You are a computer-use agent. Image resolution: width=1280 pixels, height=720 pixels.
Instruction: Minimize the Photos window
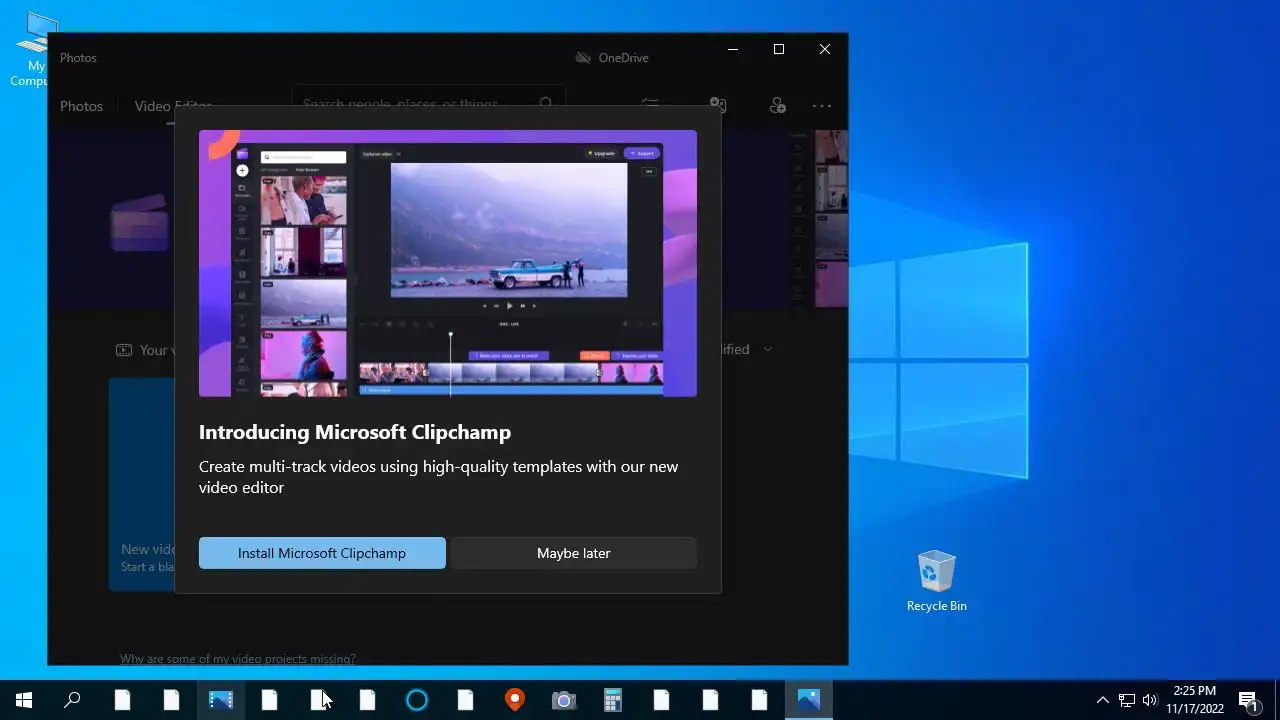tap(733, 49)
